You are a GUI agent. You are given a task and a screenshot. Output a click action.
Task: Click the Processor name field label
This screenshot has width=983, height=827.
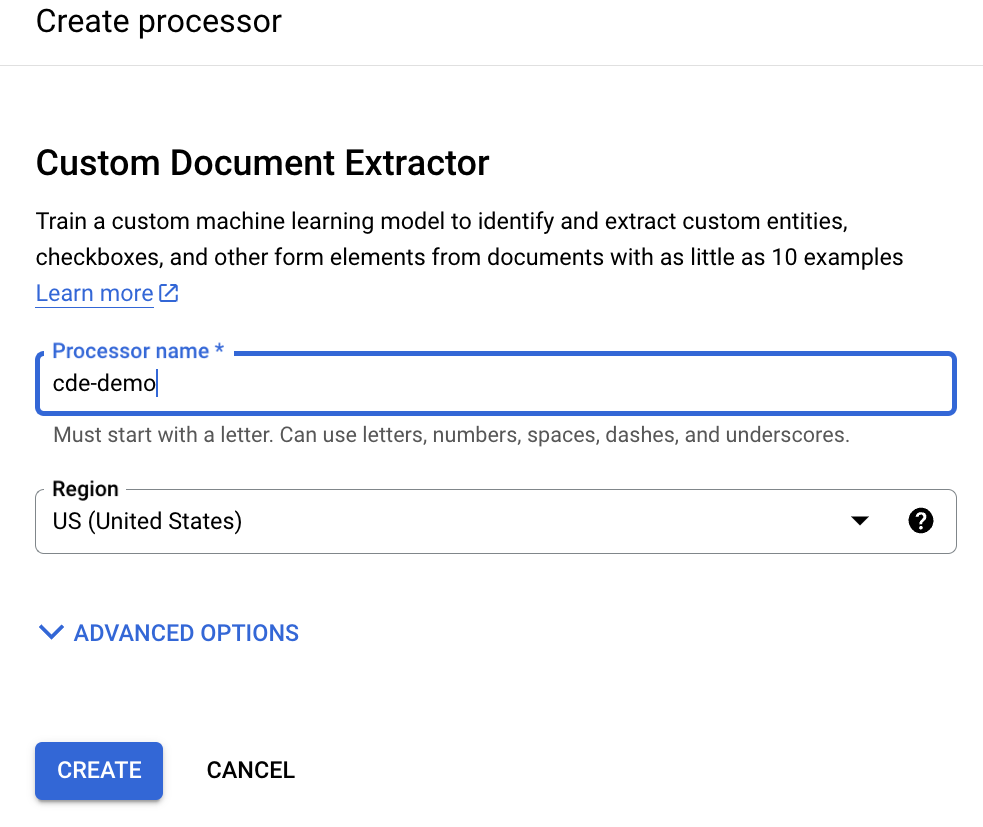pyautogui.click(x=130, y=351)
